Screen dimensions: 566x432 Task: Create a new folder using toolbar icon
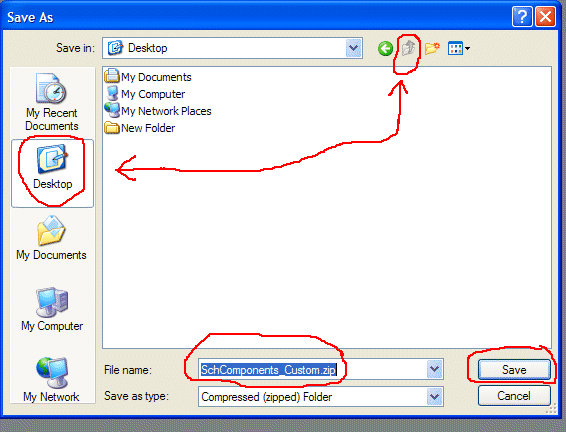pos(432,48)
